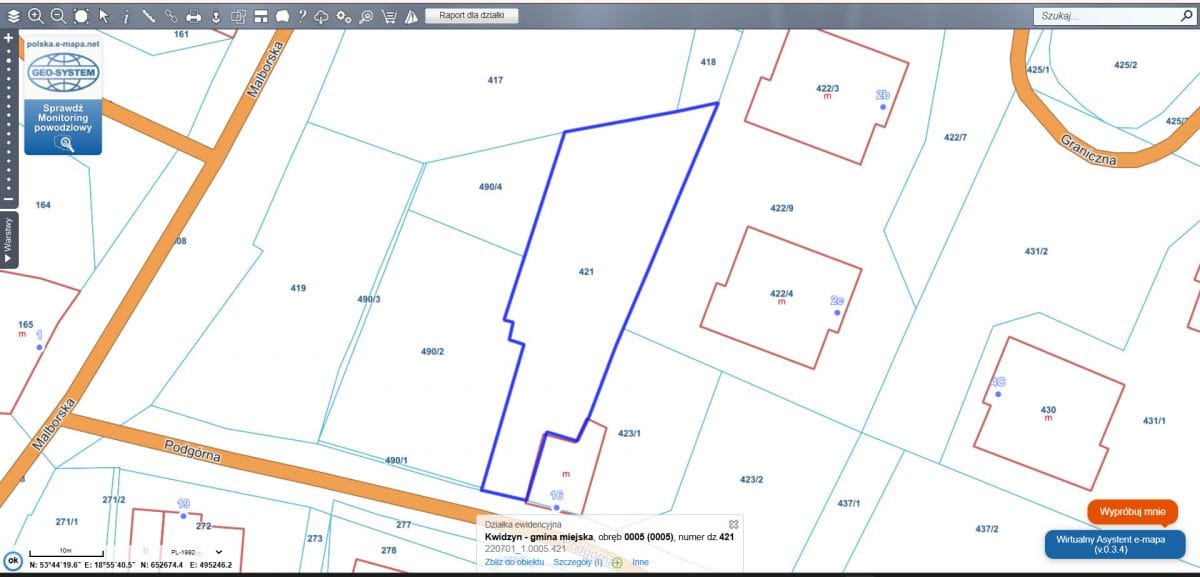The image size is (1200, 577).
Task: Expand parcel details with green plus icon
Action: tap(616, 562)
